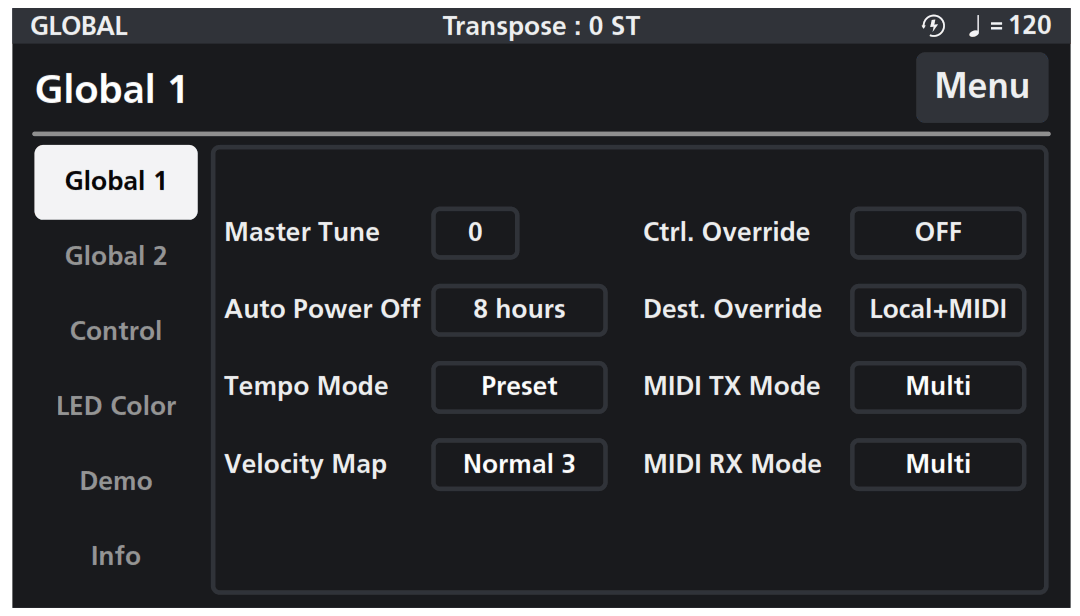Open the Velocity Map Normal 3 selector
The width and height of the screenshot is (1080, 616).
[519, 464]
